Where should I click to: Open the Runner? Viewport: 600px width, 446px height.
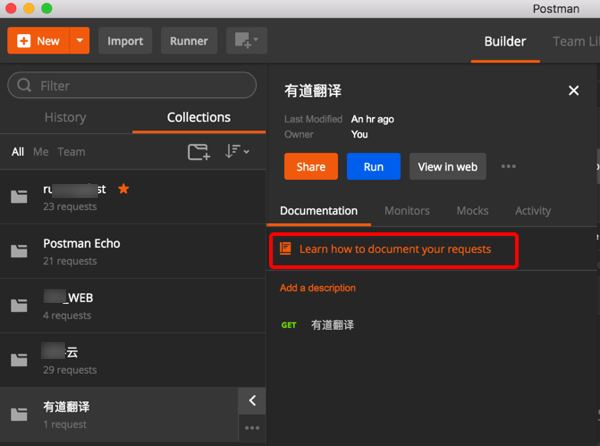pyautogui.click(x=189, y=41)
